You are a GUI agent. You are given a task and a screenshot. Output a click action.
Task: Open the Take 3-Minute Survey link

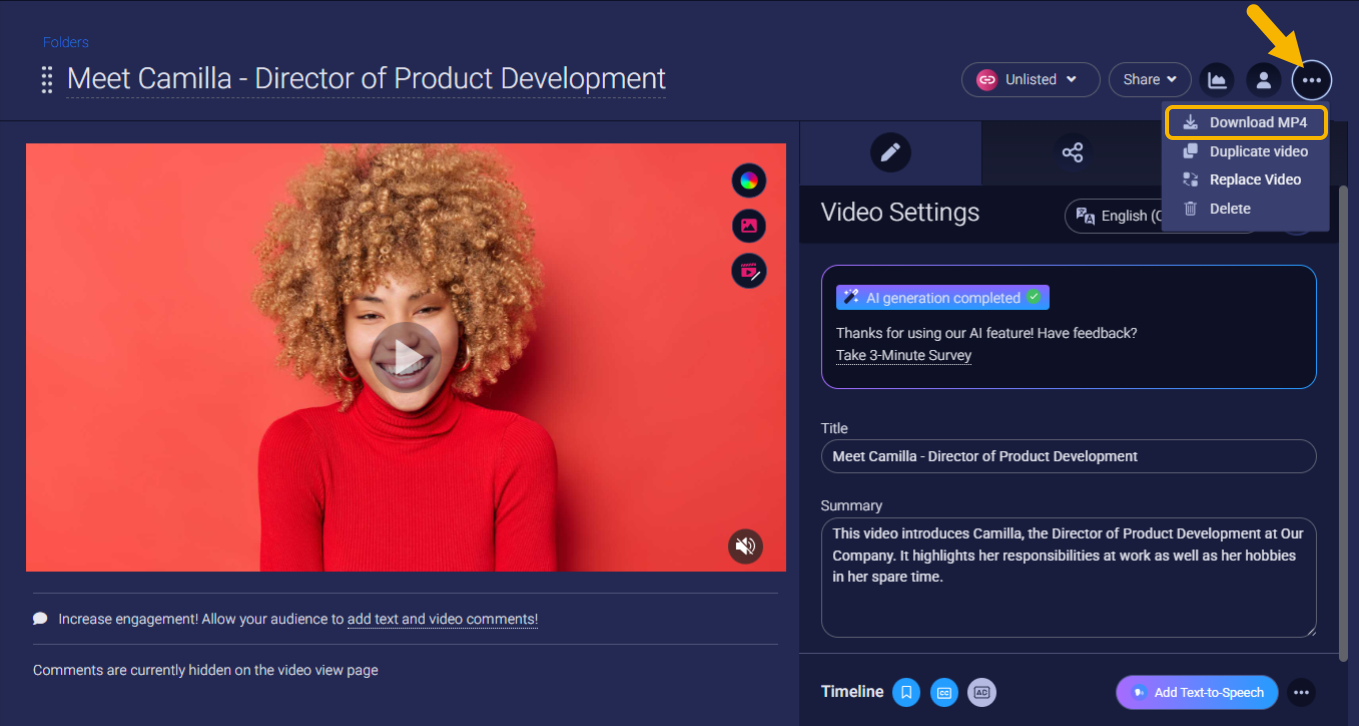903,355
